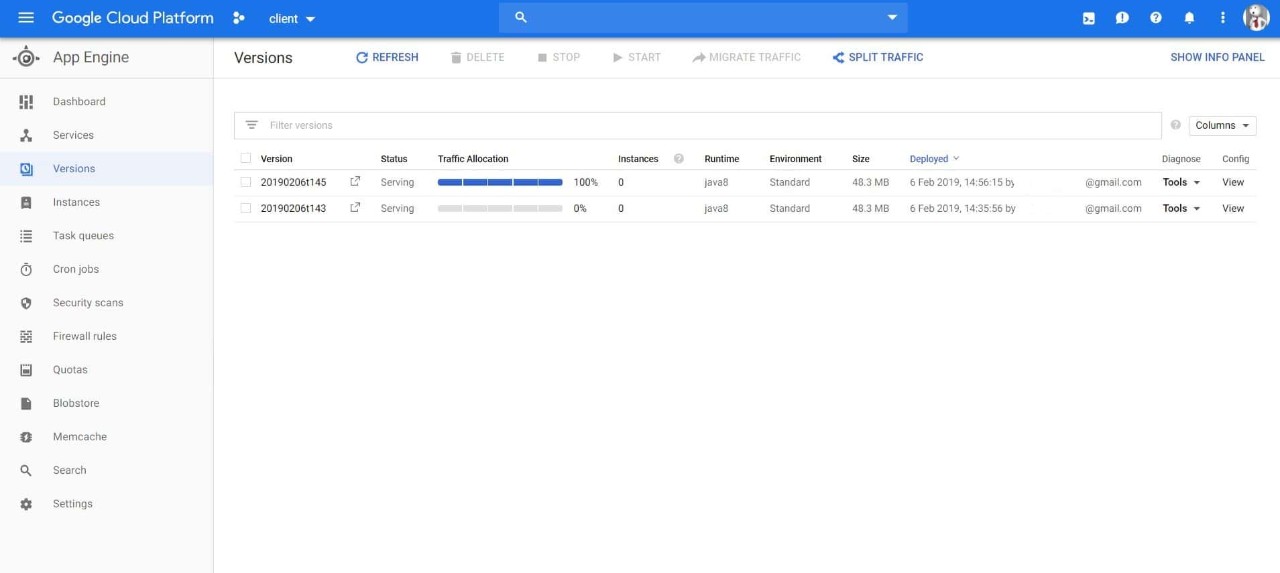This screenshot has height=573, width=1280.
Task: Activate Cloud Shell icon in top bar
Action: 1089,18
